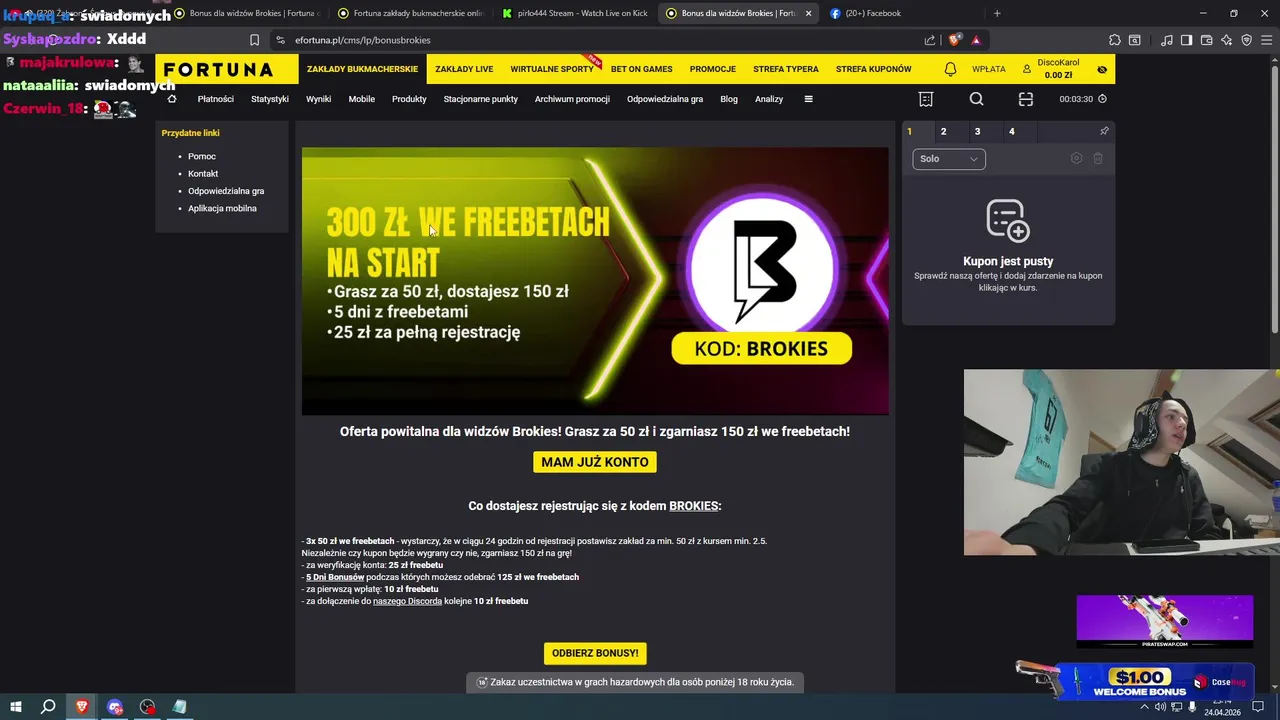This screenshot has height=720, width=1280.
Task: Click the Fortuna logo
Action: (218, 69)
